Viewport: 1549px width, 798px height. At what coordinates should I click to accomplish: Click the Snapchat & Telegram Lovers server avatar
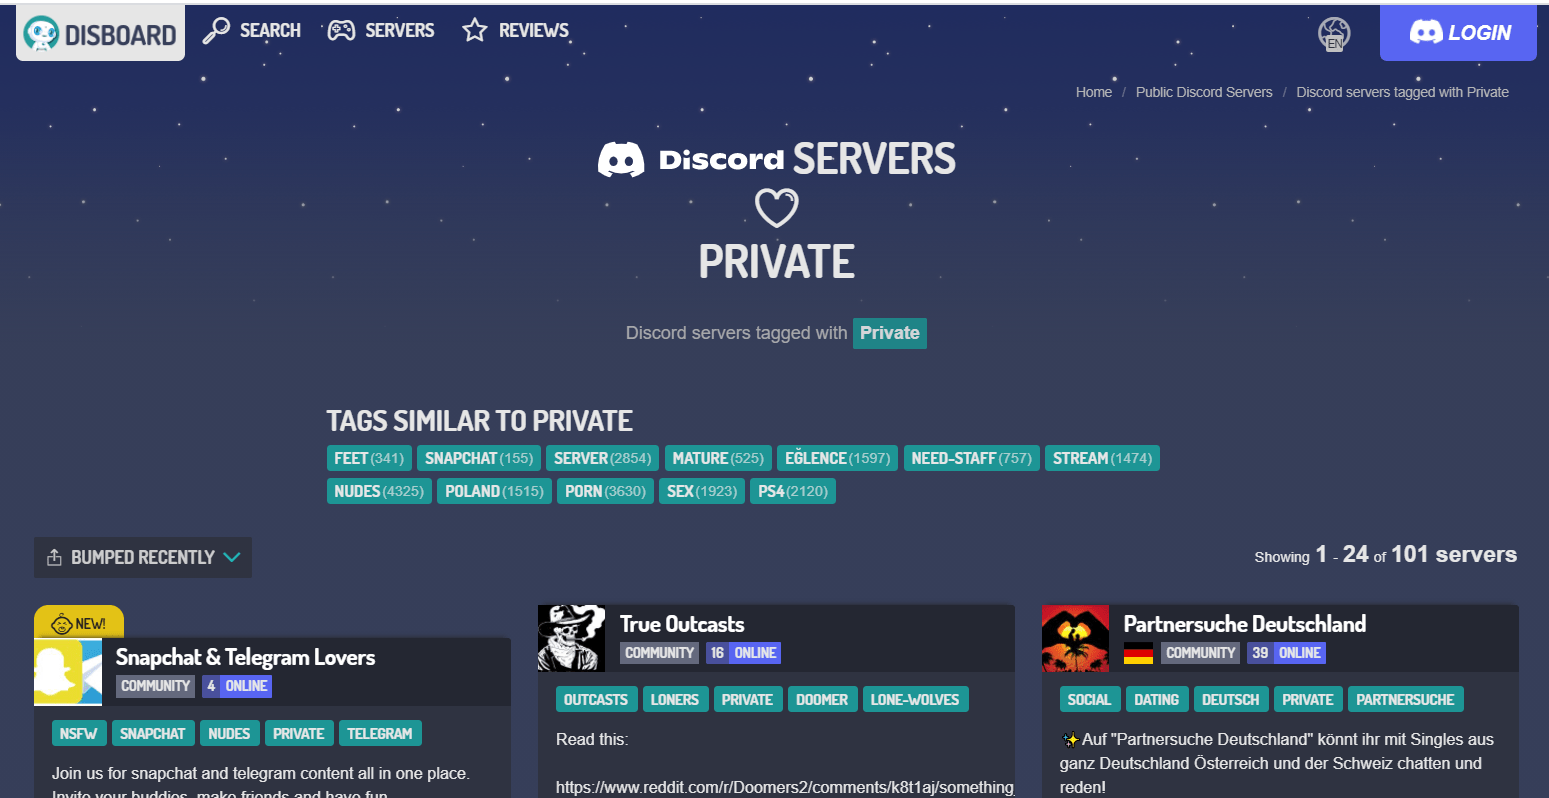click(x=68, y=672)
